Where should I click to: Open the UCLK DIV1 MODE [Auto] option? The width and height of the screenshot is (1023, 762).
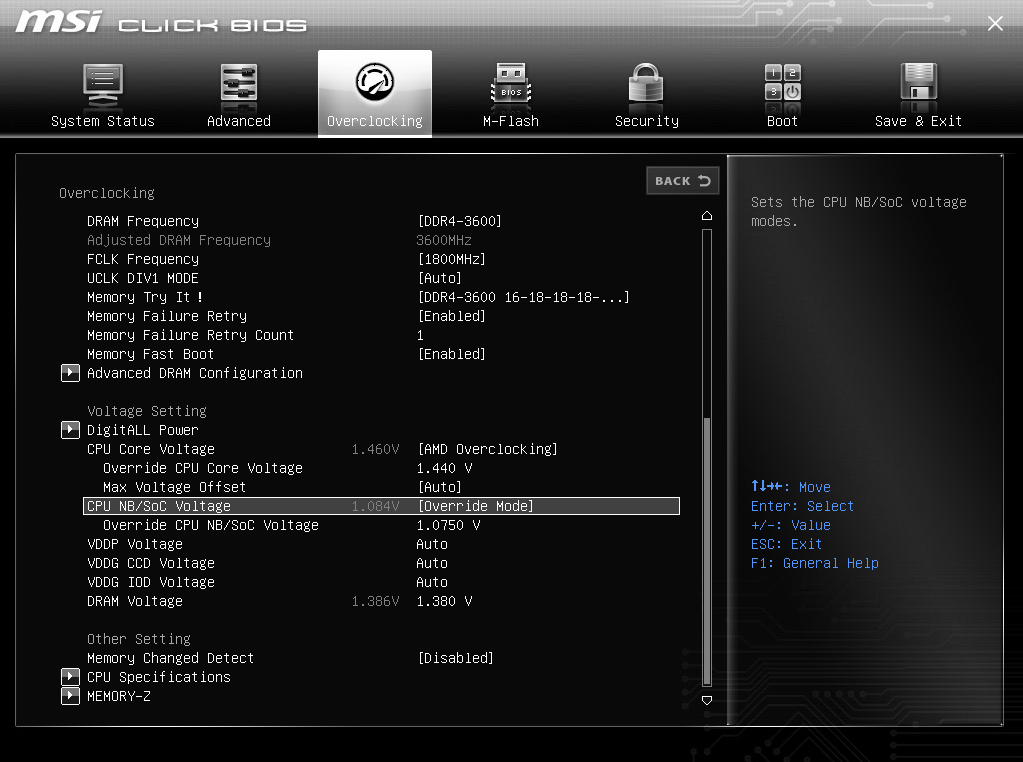(x=440, y=278)
